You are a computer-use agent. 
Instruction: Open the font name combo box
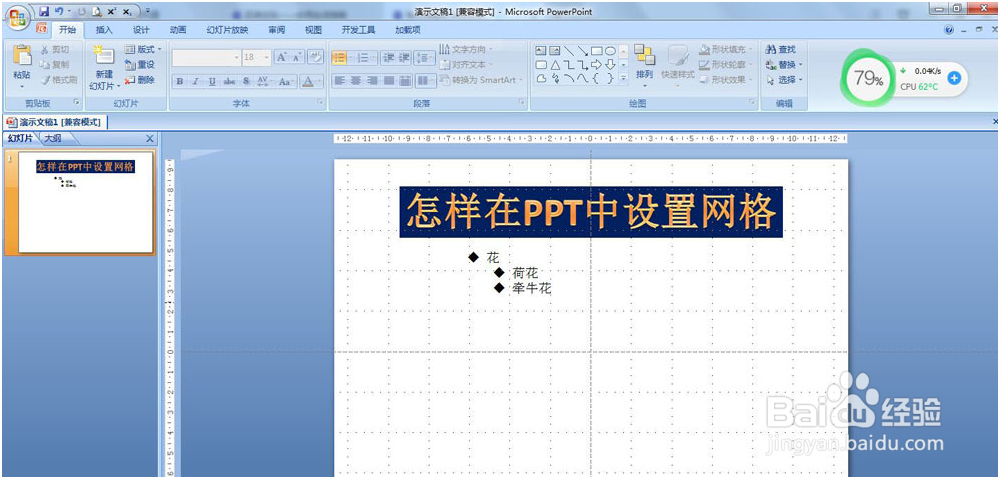206,57
